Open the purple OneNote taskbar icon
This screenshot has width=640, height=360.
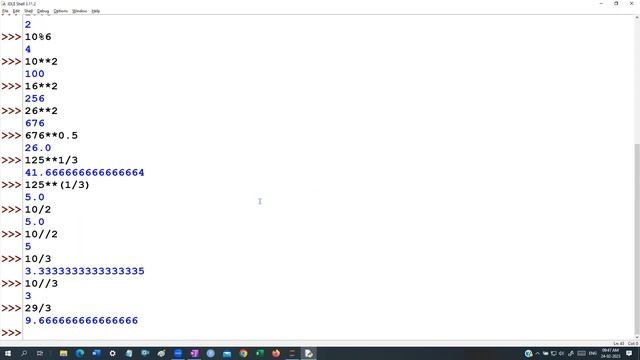194,353
